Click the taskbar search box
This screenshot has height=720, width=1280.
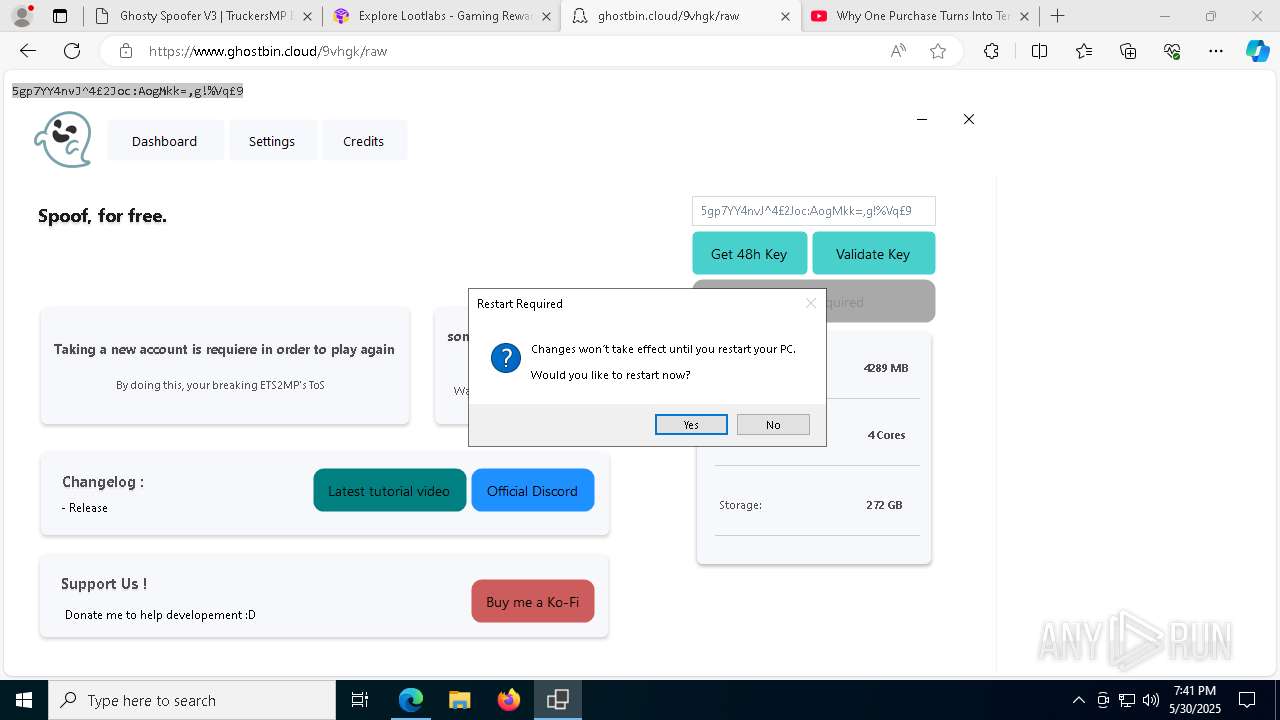[192, 700]
